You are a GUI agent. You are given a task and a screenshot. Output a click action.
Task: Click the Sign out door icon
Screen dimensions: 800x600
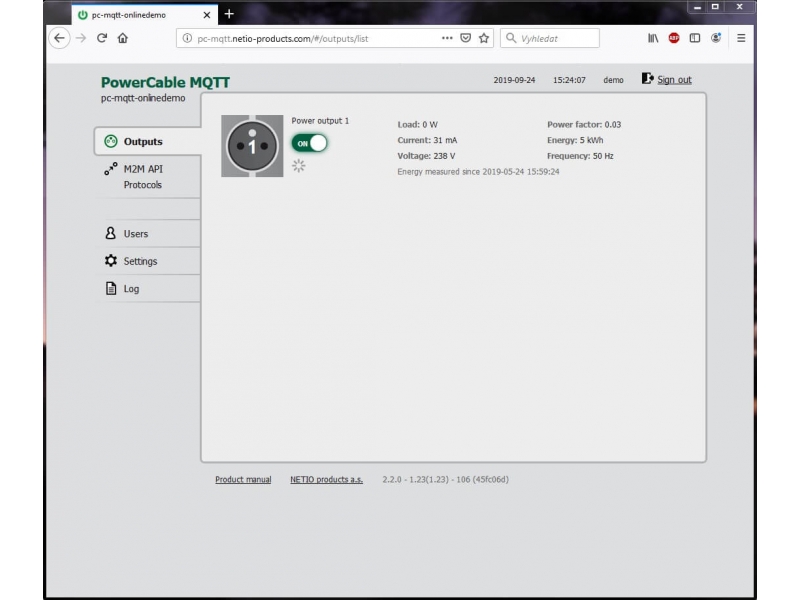tap(647, 79)
